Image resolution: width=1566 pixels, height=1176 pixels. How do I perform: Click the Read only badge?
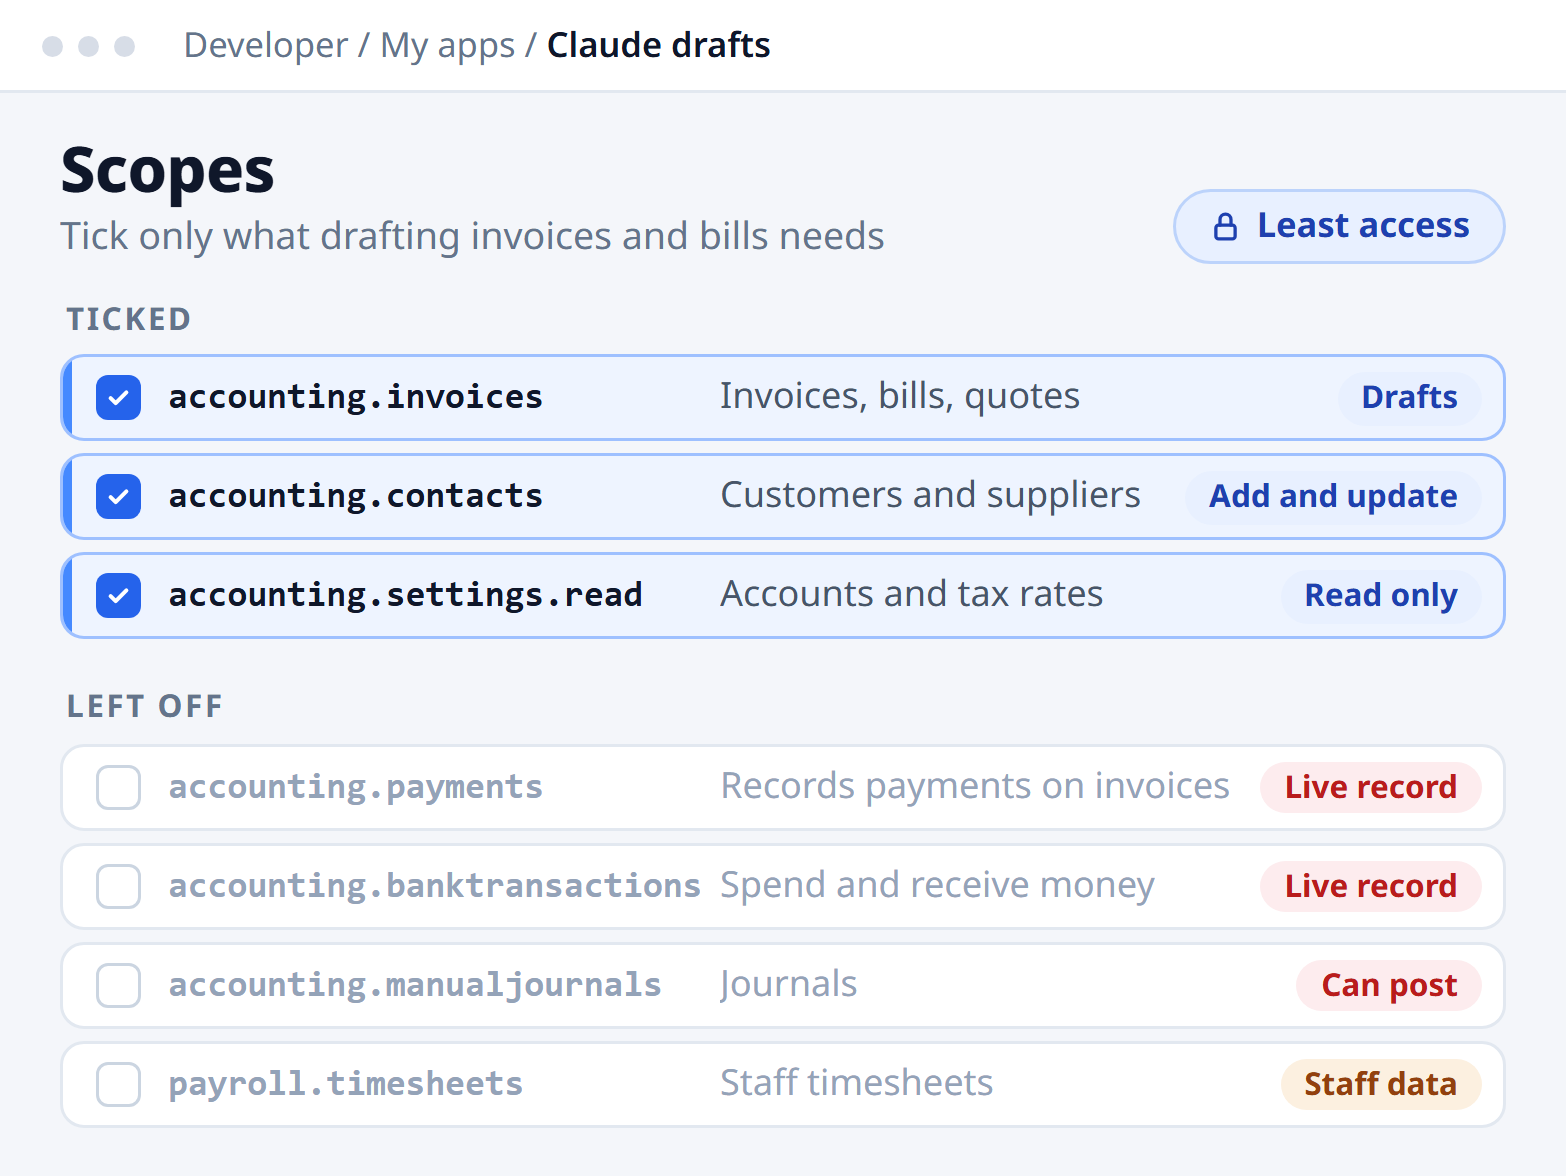[x=1381, y=595]
